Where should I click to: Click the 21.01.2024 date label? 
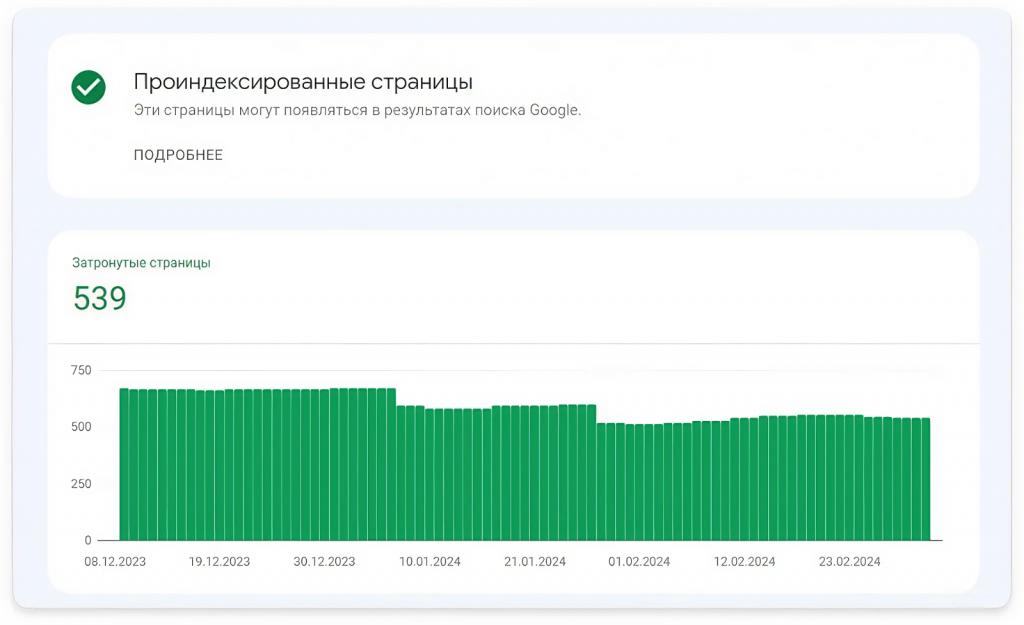[535, 562]
